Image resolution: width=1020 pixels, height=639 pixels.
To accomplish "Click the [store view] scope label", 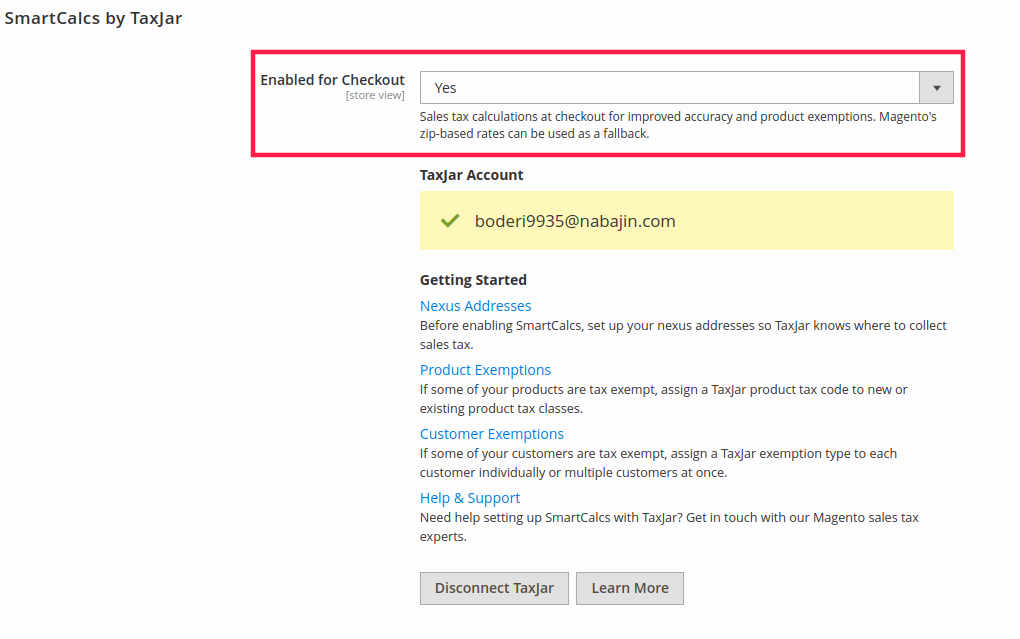I will [375, 96].
